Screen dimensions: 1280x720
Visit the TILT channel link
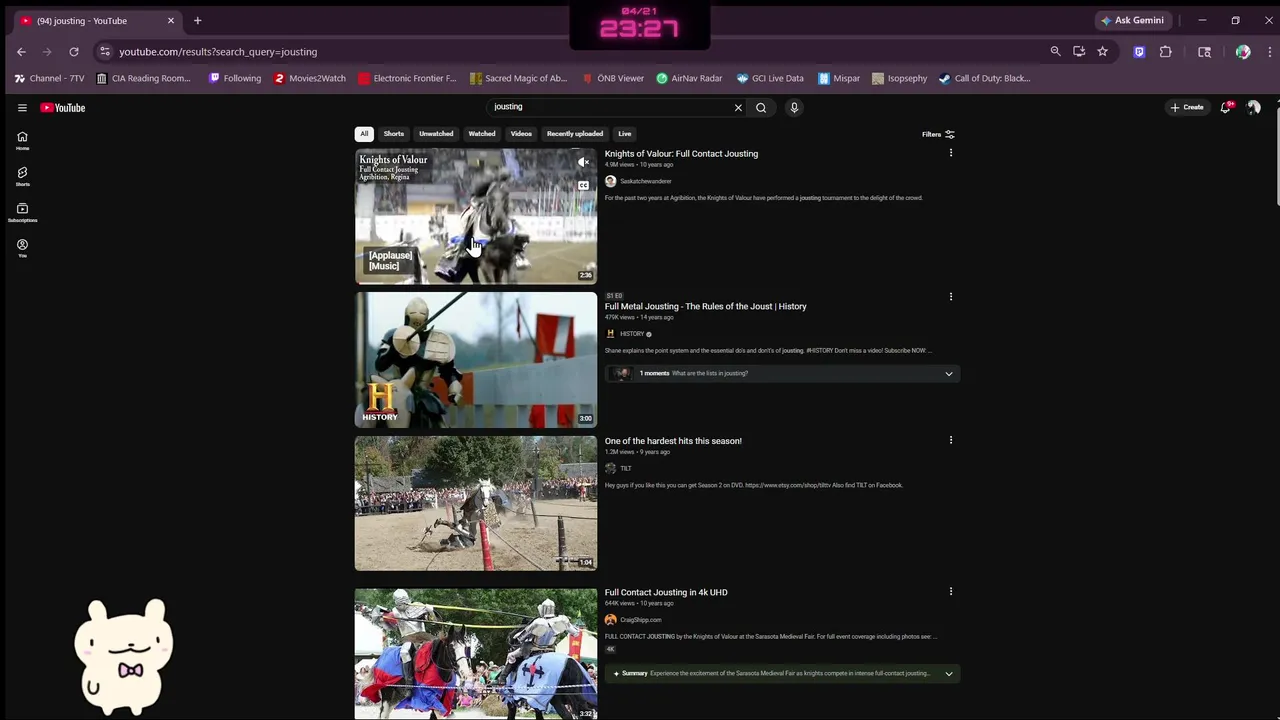(x=625, y=468)
